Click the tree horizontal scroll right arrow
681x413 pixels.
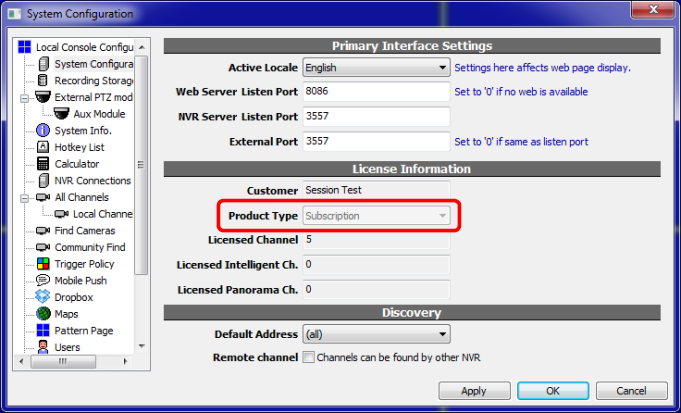click(x=126, y=361)
